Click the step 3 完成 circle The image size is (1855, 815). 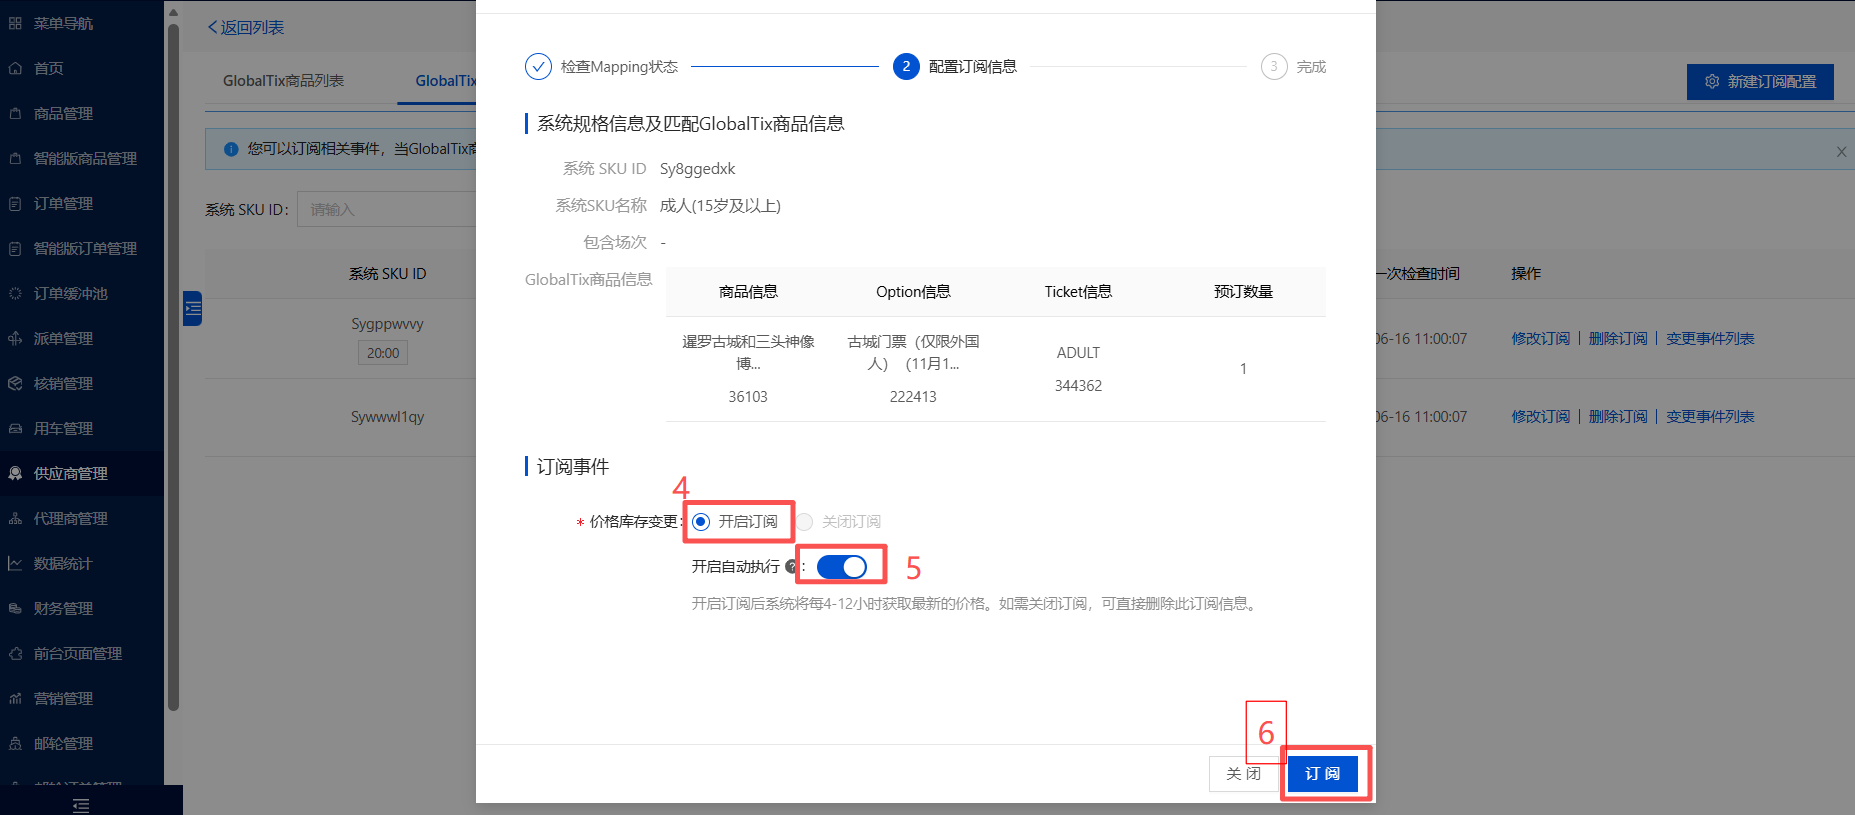coord(1274,66)
